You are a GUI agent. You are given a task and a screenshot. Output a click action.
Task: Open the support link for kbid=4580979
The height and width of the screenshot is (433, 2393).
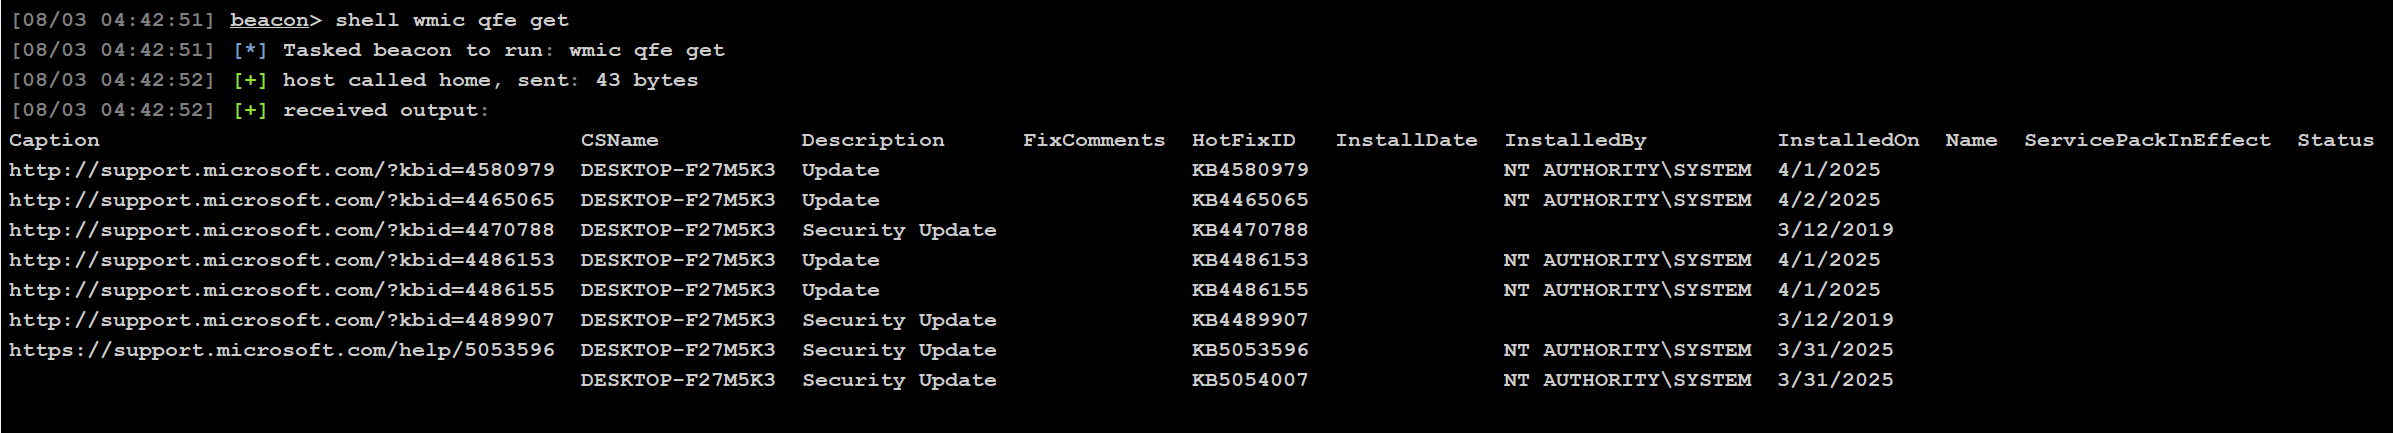coord(281,170)
